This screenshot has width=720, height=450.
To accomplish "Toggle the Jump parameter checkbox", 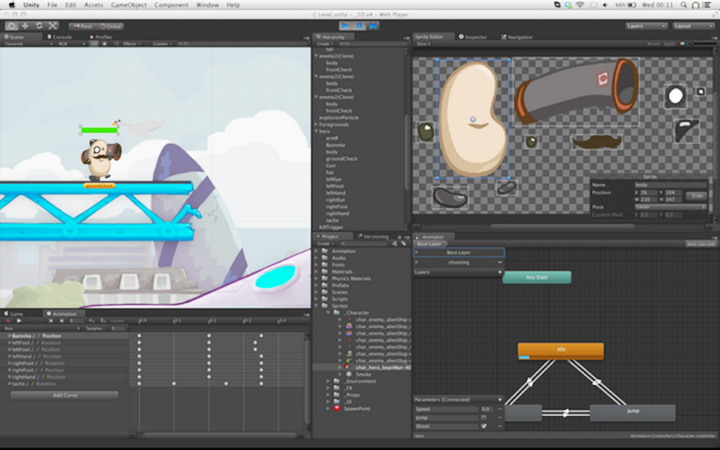I will (x=484, y=418).
